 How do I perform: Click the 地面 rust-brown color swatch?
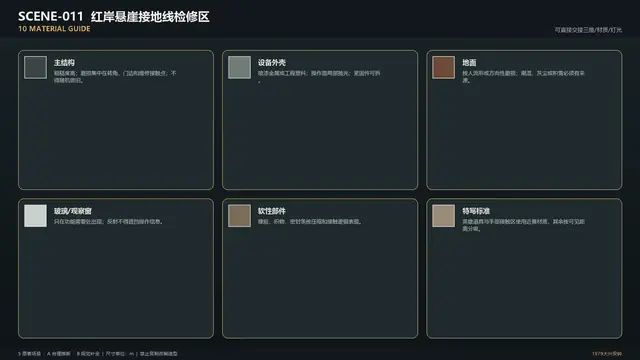(444, 67)
